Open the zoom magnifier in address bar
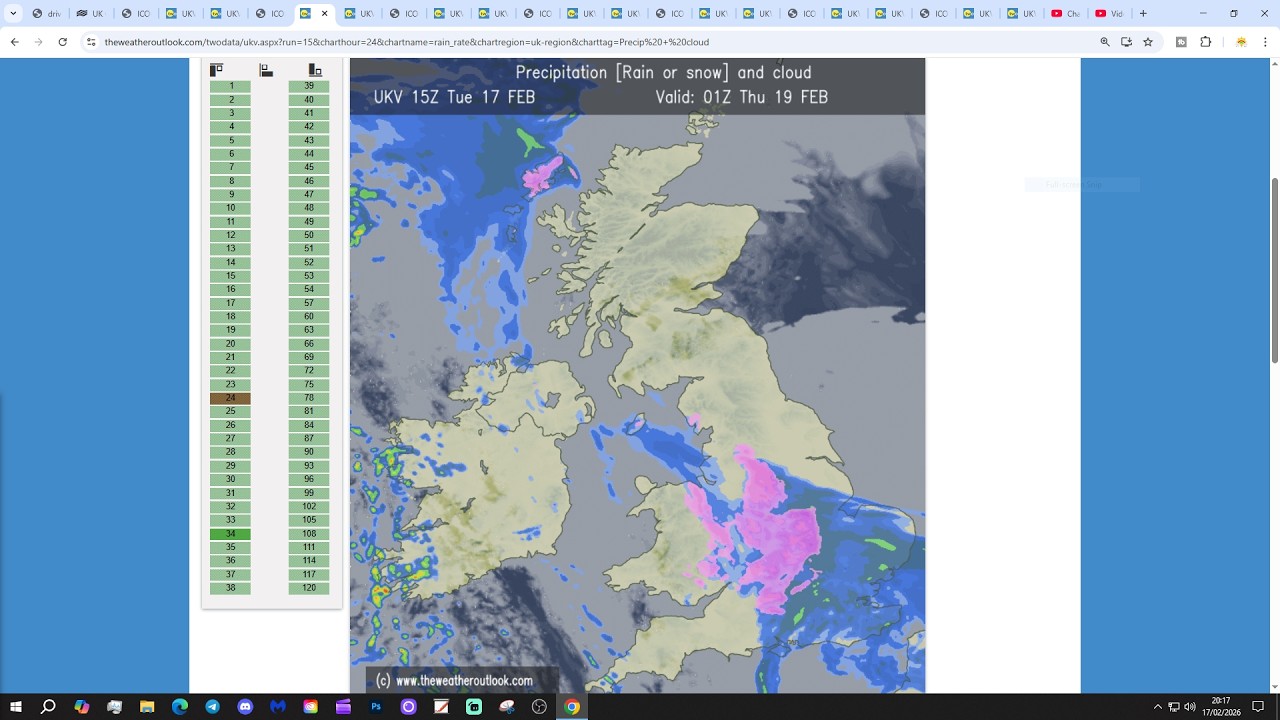This screenshot has height=720, width=1280. [1105, 42]
